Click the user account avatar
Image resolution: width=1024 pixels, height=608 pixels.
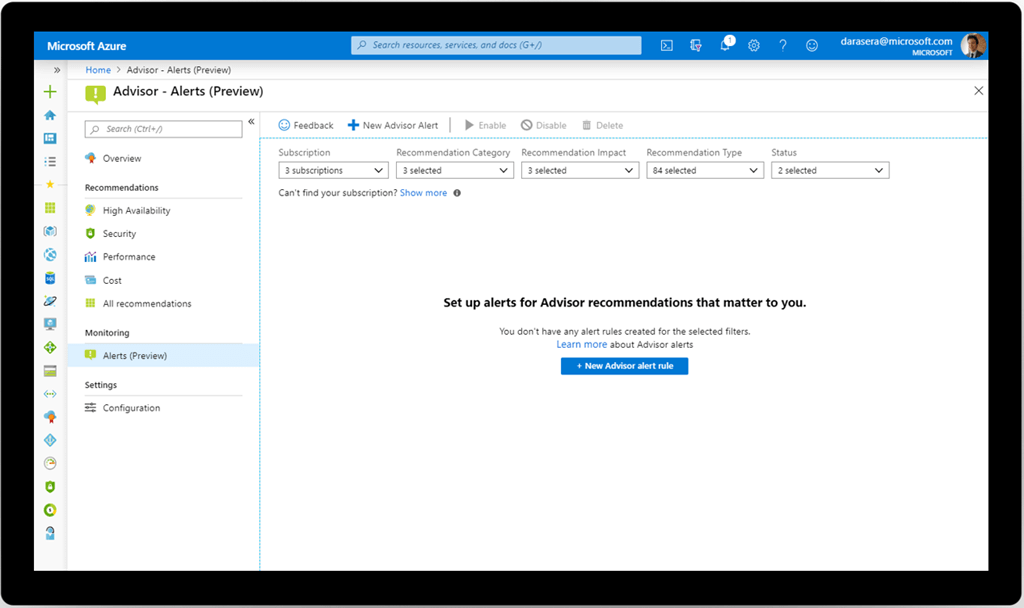click(973, 45)
